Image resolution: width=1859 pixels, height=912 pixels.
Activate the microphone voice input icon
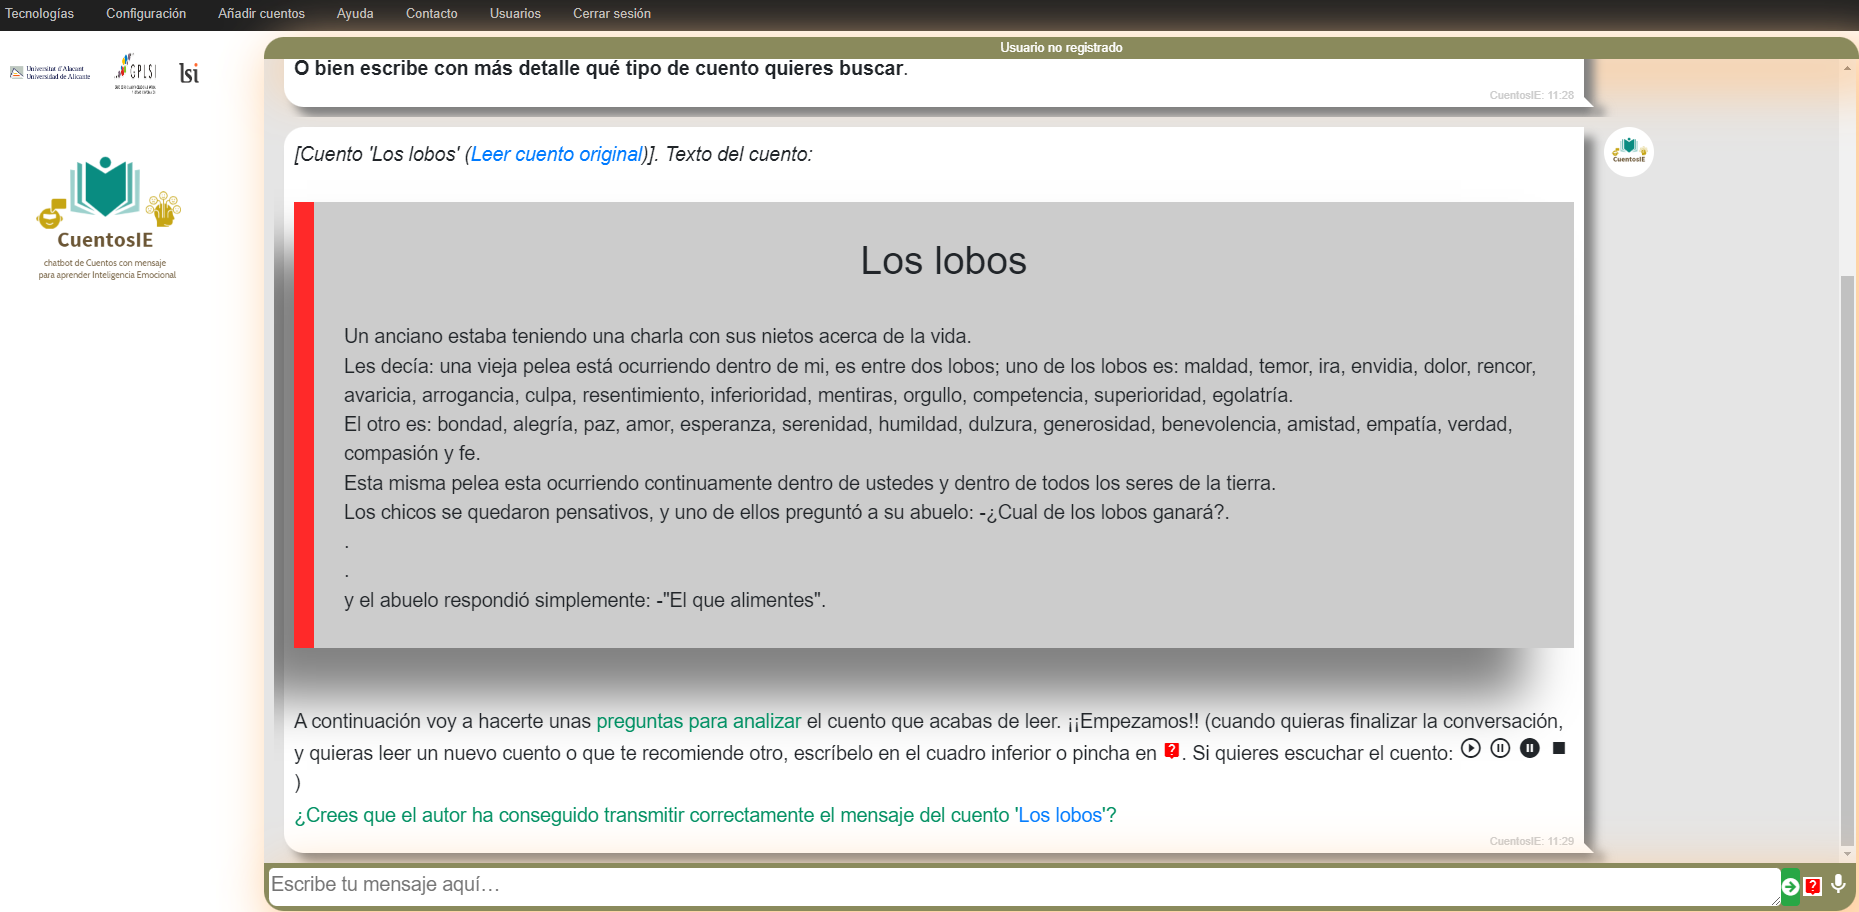1838,885
